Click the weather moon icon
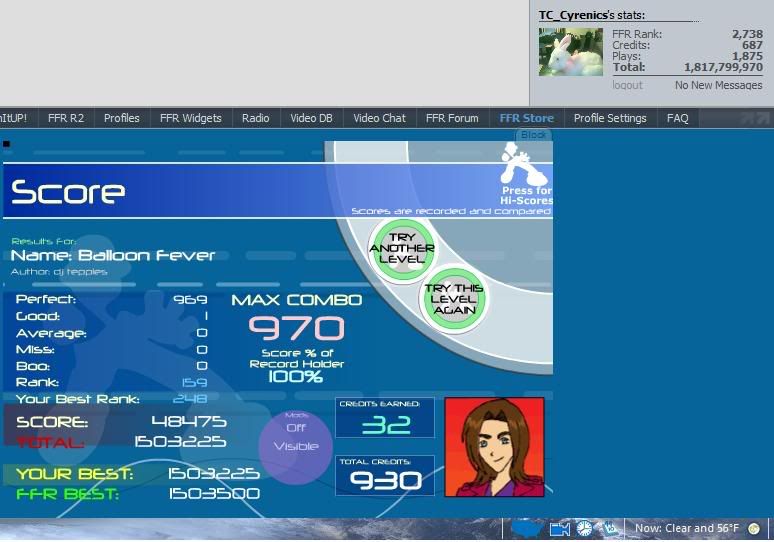The image size is (774, 542). point(753,528)
